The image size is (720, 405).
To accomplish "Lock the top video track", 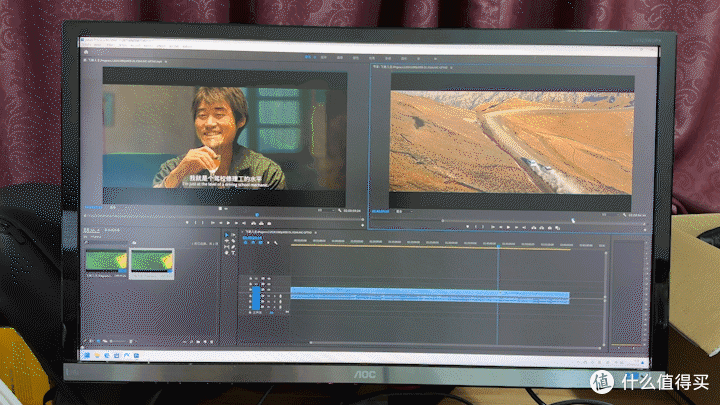I will pyautogui.click(x=251, y=278).
